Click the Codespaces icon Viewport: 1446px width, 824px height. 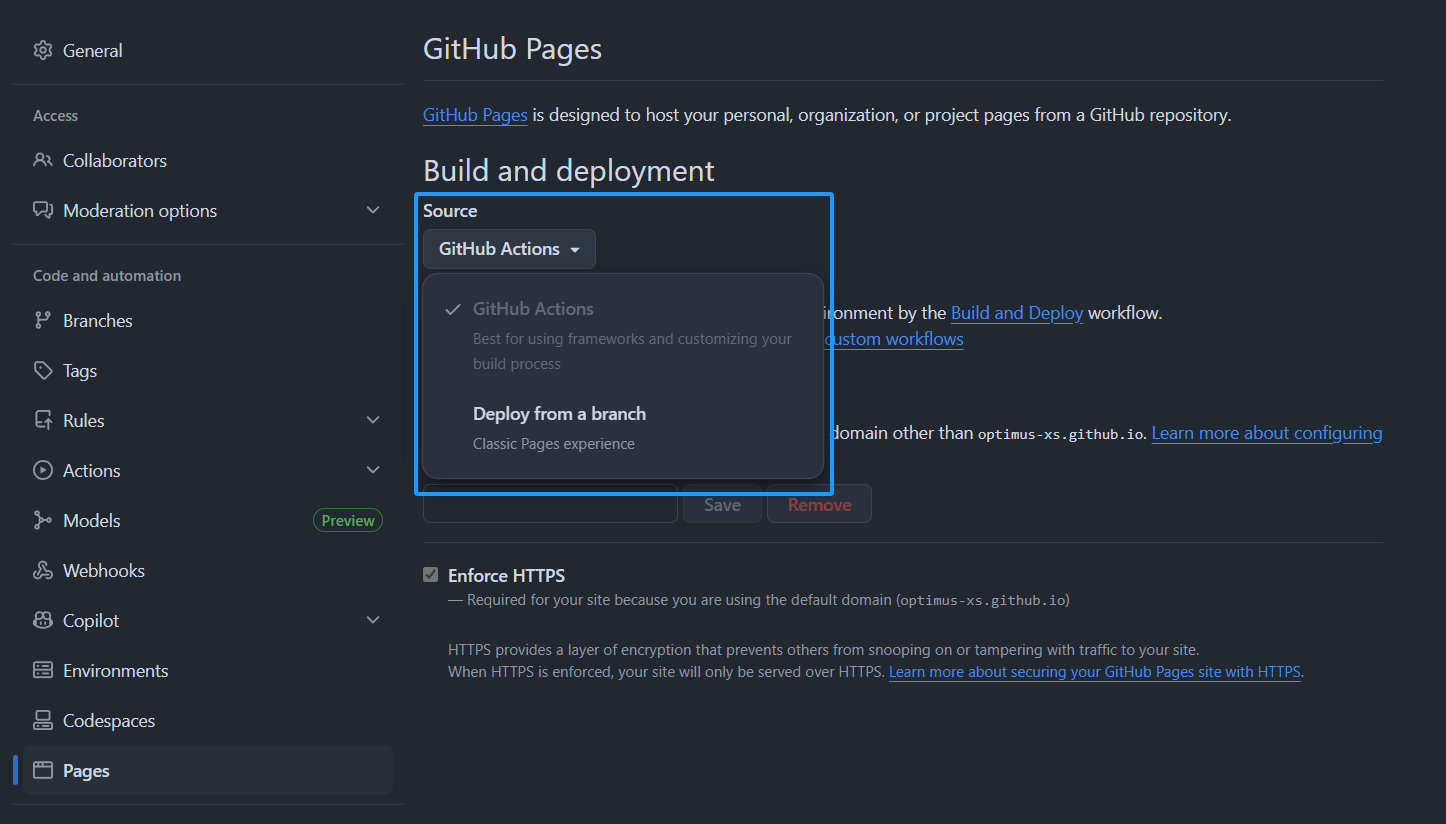point(42,720)
